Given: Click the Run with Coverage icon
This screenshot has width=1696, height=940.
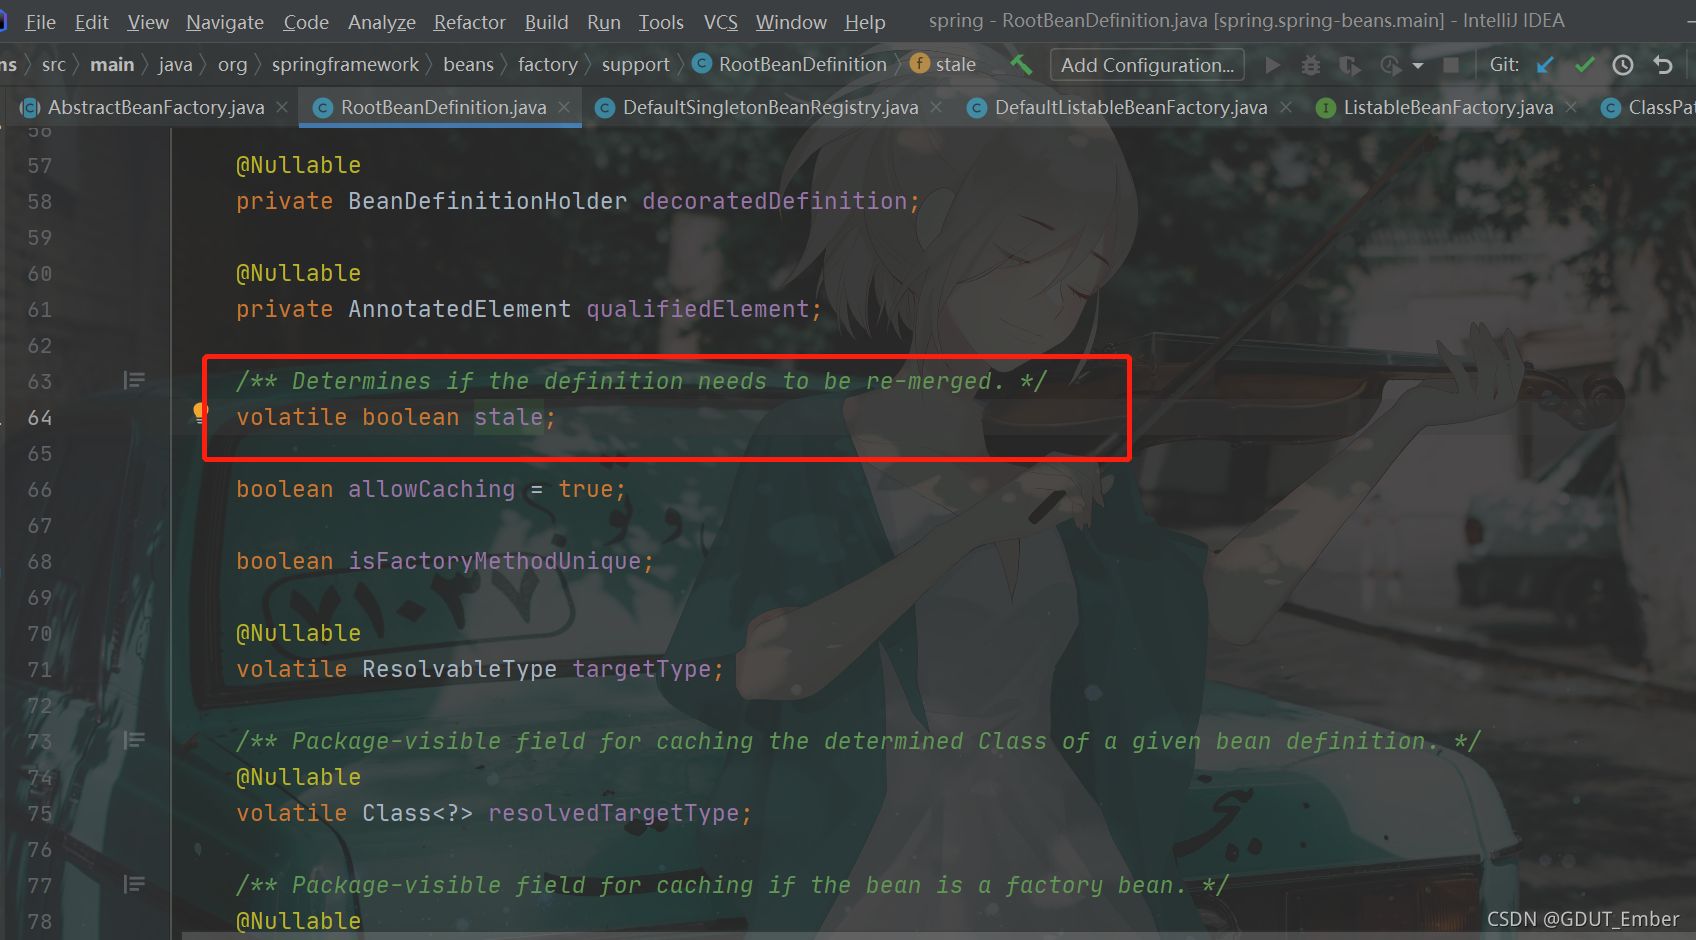Looking at the screenshot, I should coord(1350,65).
